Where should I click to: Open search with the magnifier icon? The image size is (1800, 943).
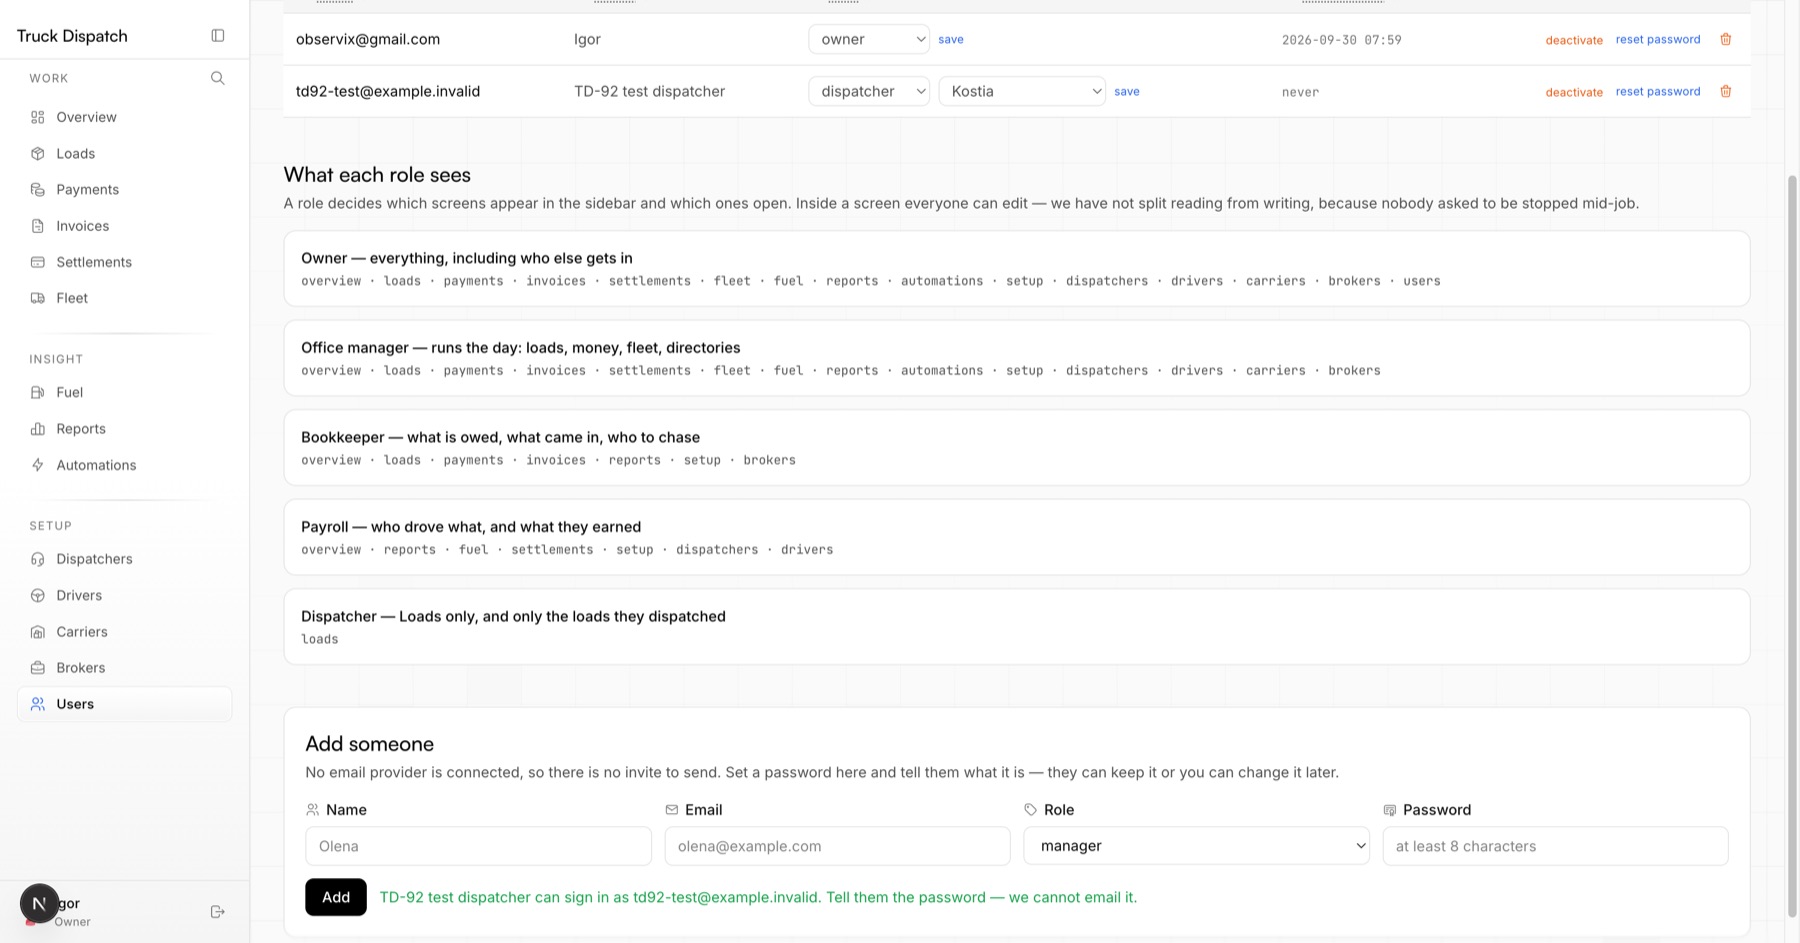coord(218,78)
